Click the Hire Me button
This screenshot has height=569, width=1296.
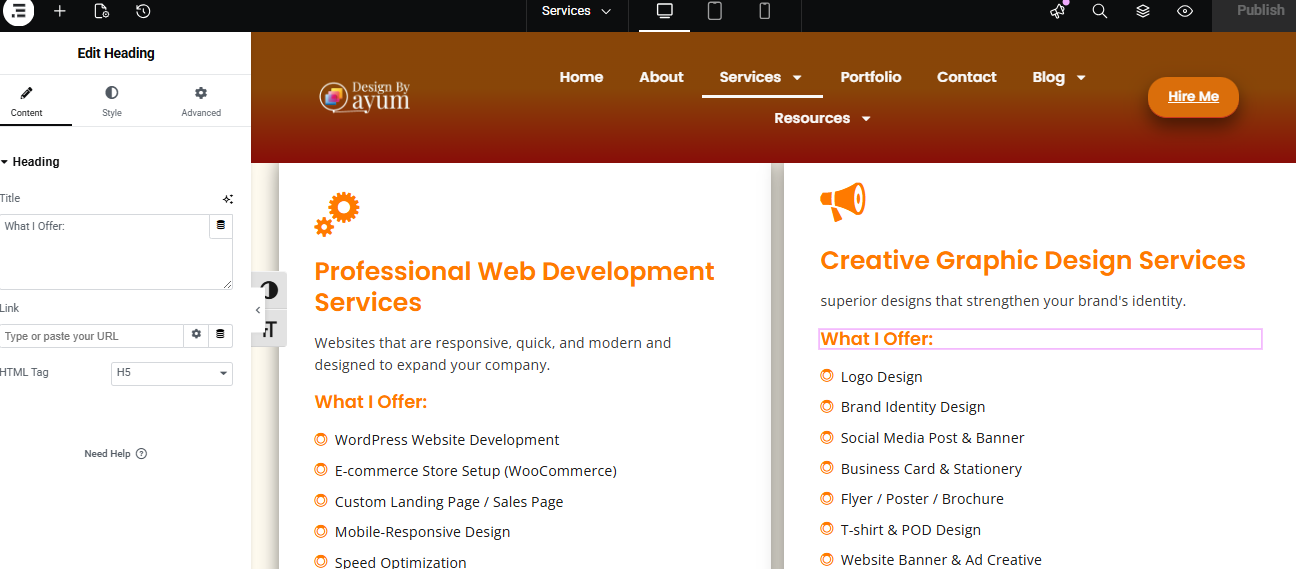pyautogui.click(x=1193, y=97)
